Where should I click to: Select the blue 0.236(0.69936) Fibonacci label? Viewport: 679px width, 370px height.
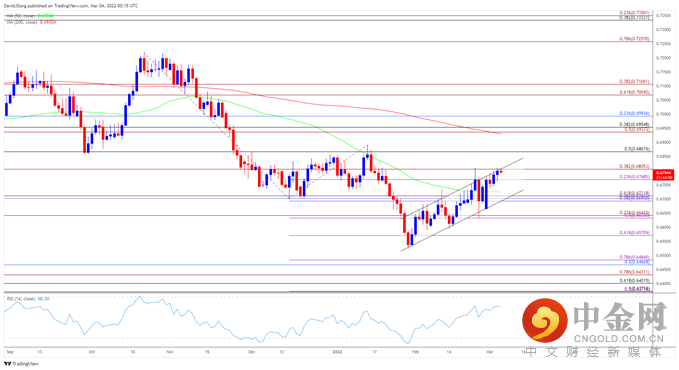(x=634, y=114)
